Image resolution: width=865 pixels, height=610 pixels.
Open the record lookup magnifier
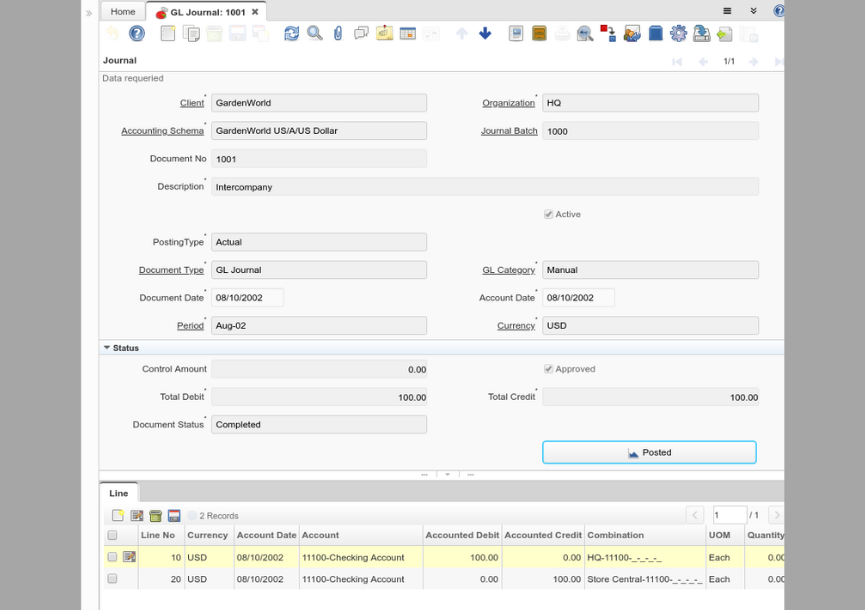click(315, 34)
